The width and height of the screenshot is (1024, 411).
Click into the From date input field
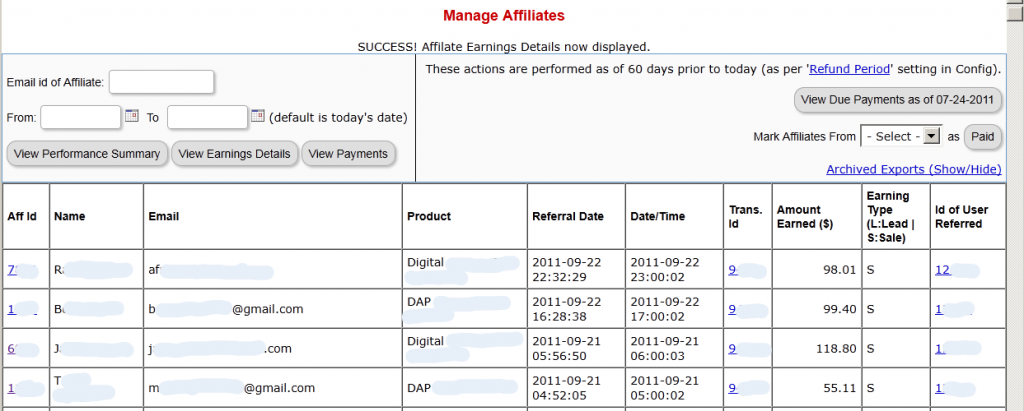tap(81, 117)
